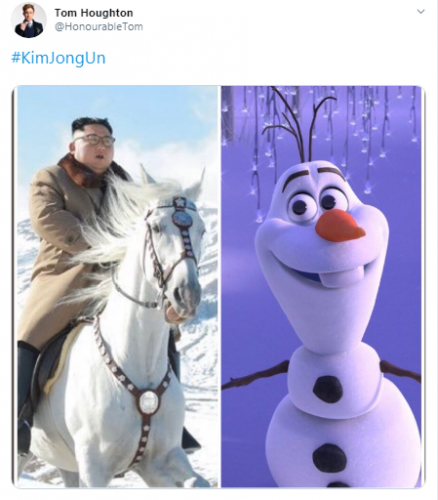
Task: Click the rider's eyeglasses in photo
Action: click(97, 139)
